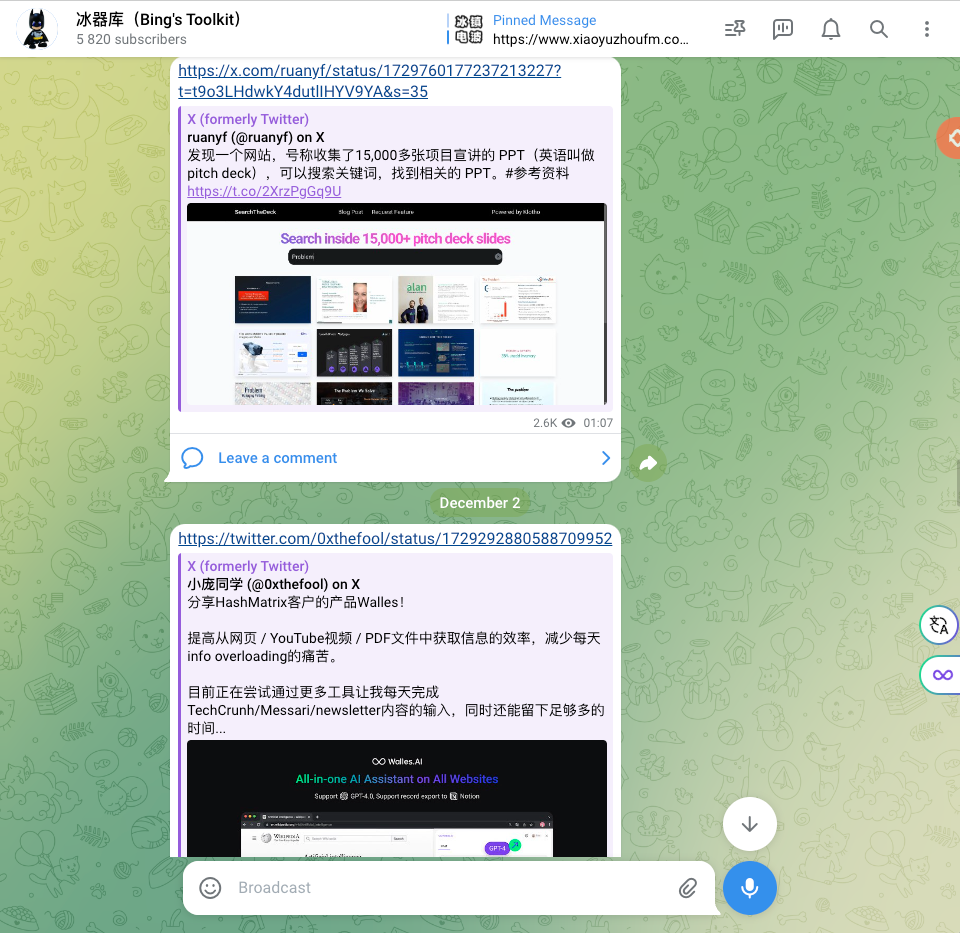
Task: Open the three-dot channel menu
Action: pos(926,29)
